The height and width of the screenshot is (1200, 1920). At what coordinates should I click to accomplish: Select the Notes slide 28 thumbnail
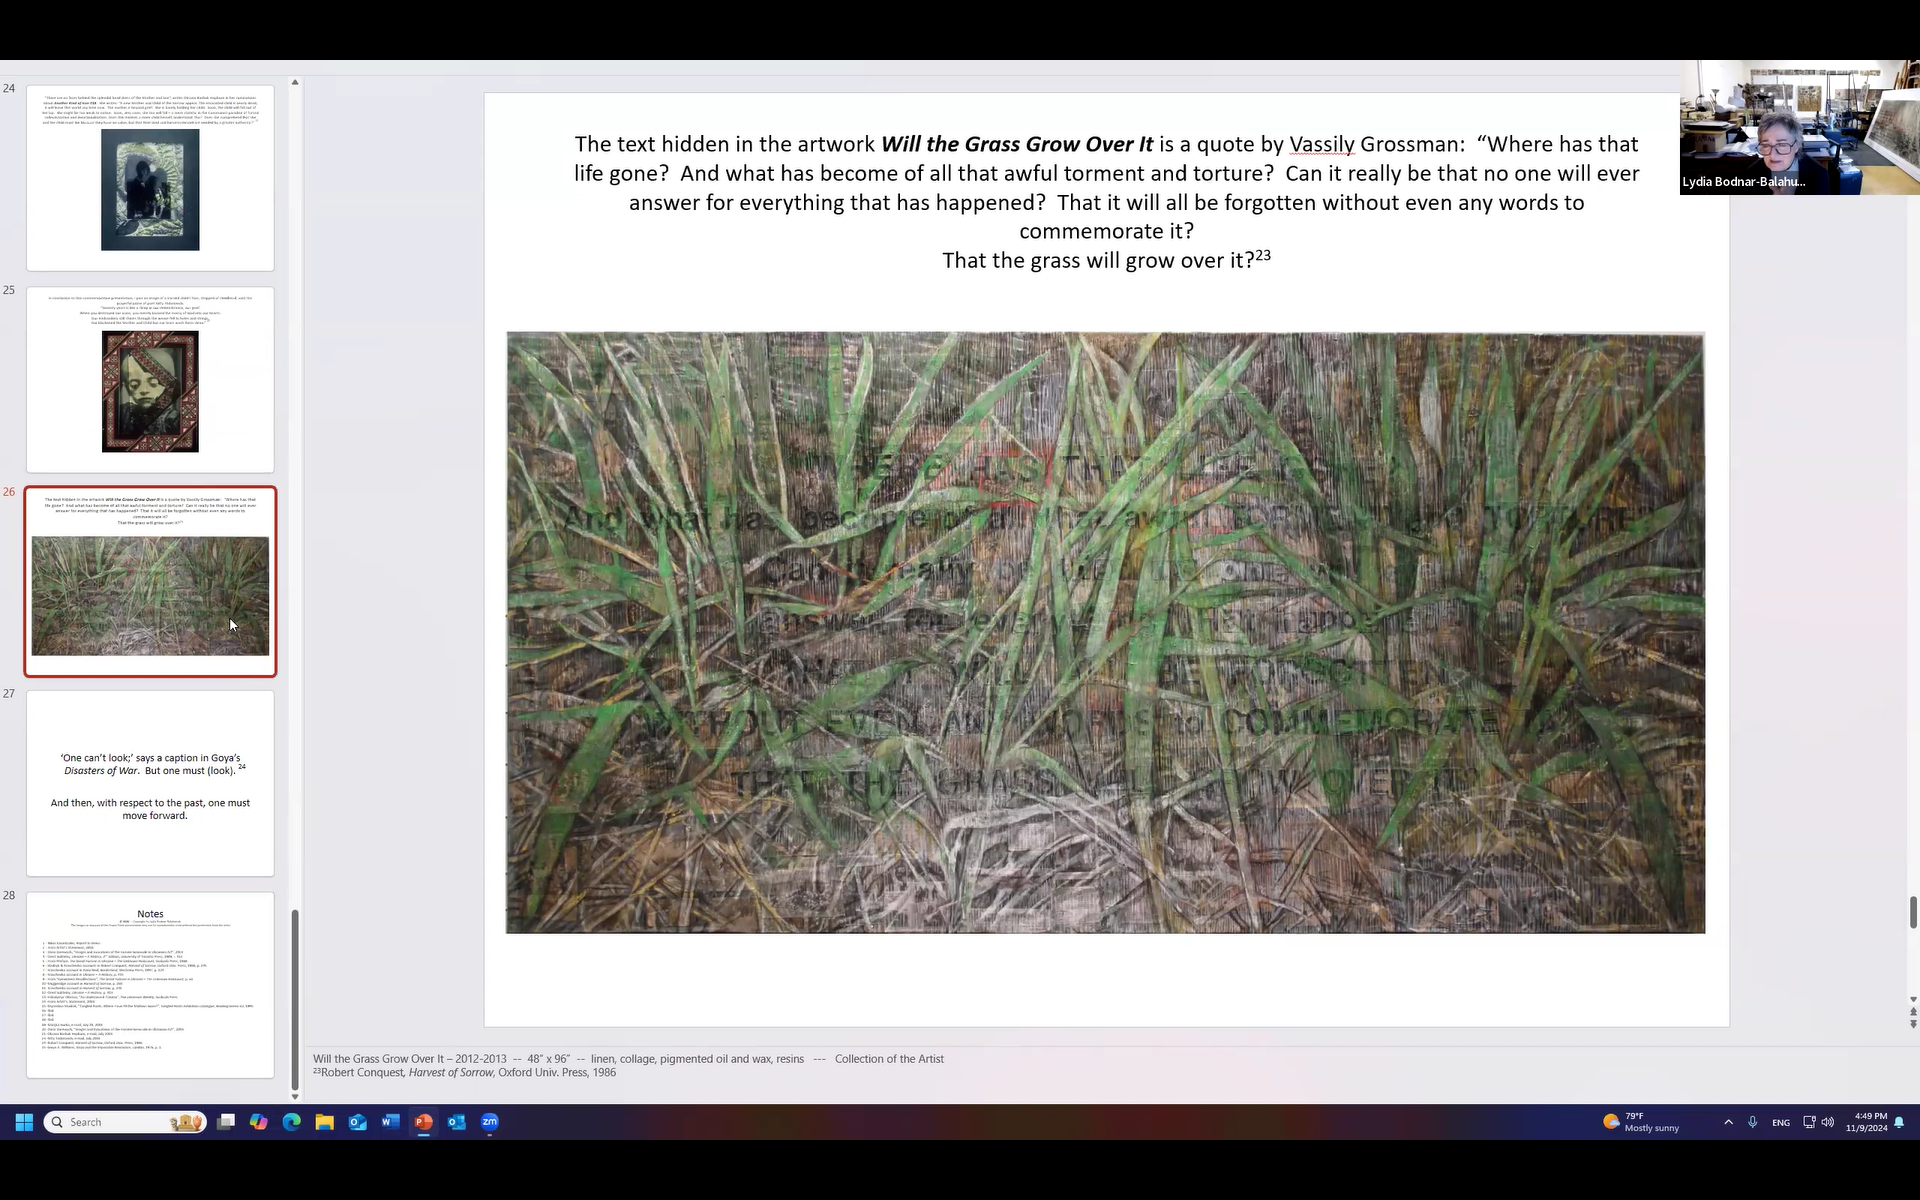[x=150, y=985]
